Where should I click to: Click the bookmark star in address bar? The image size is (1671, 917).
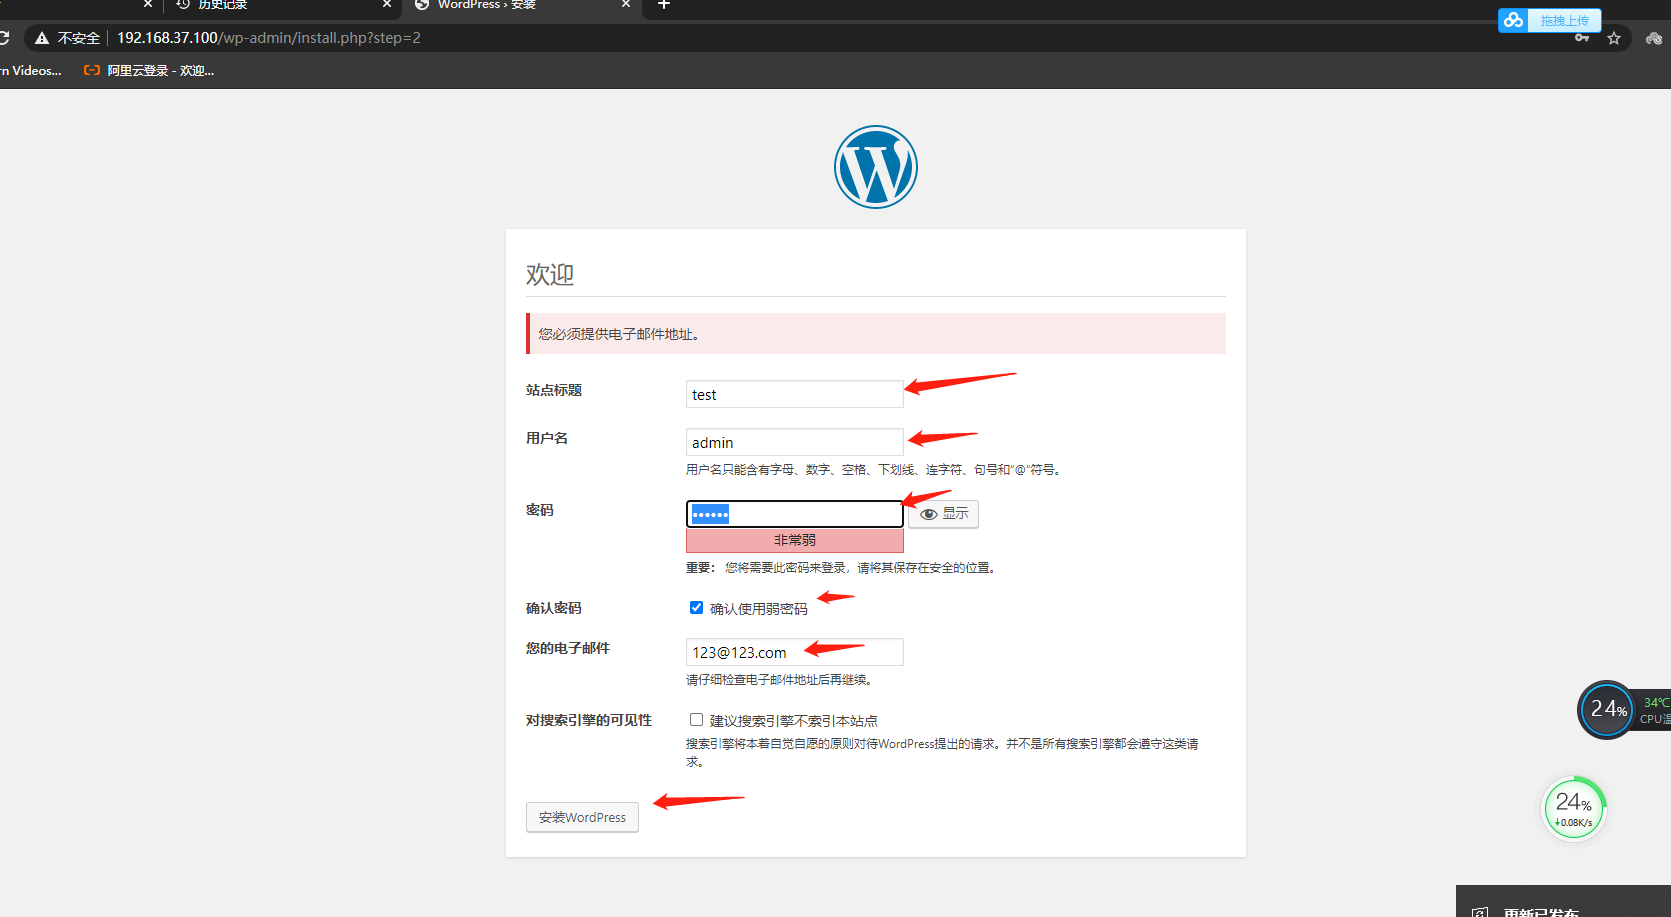click(1614, 38)
